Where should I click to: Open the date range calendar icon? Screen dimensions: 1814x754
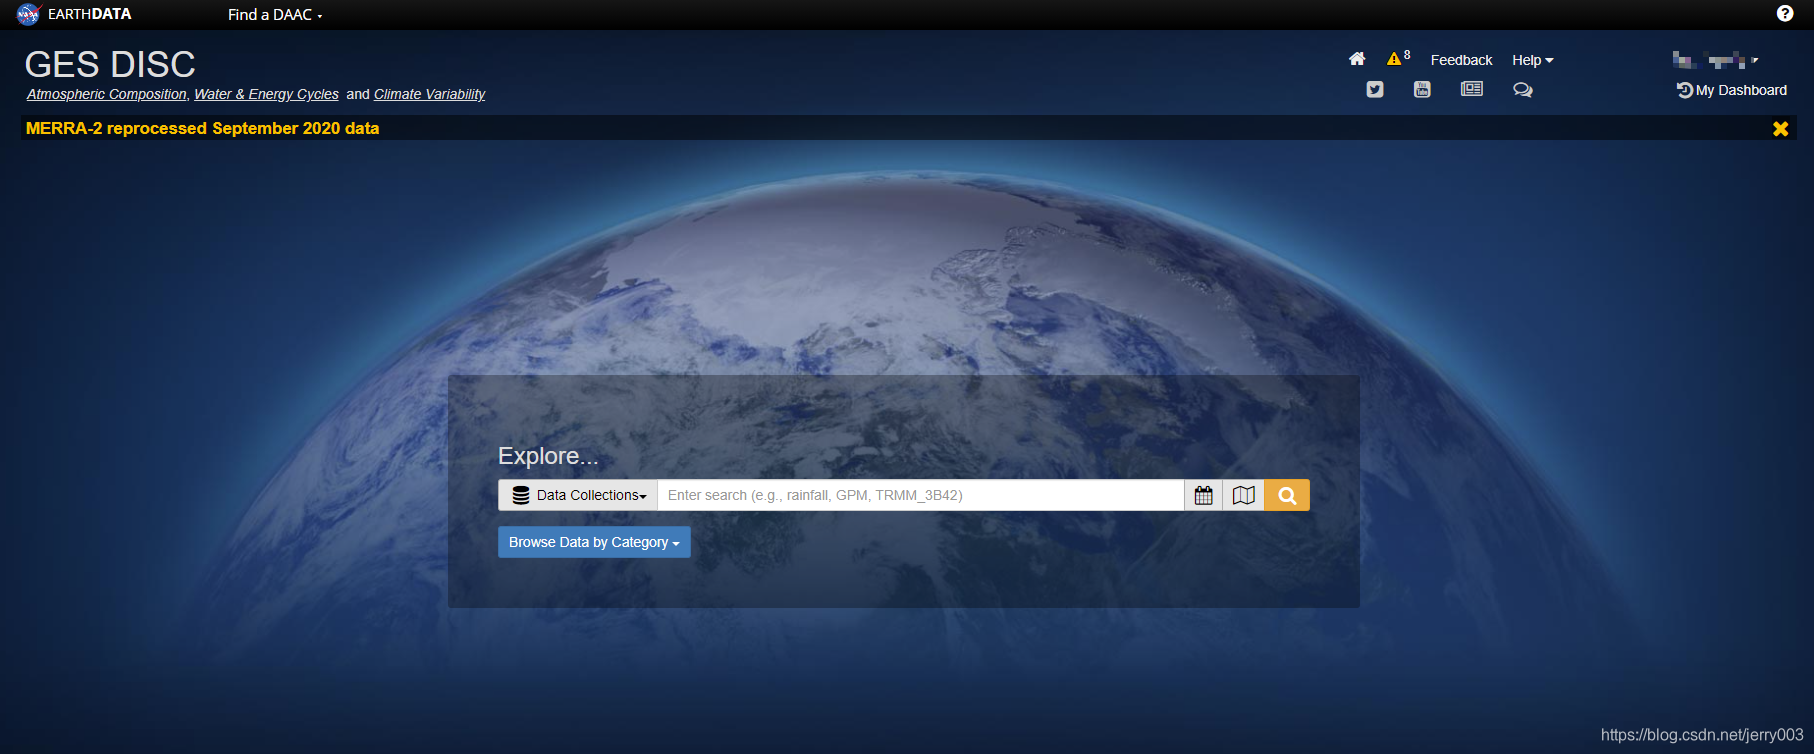click(x=1204, y=495)
